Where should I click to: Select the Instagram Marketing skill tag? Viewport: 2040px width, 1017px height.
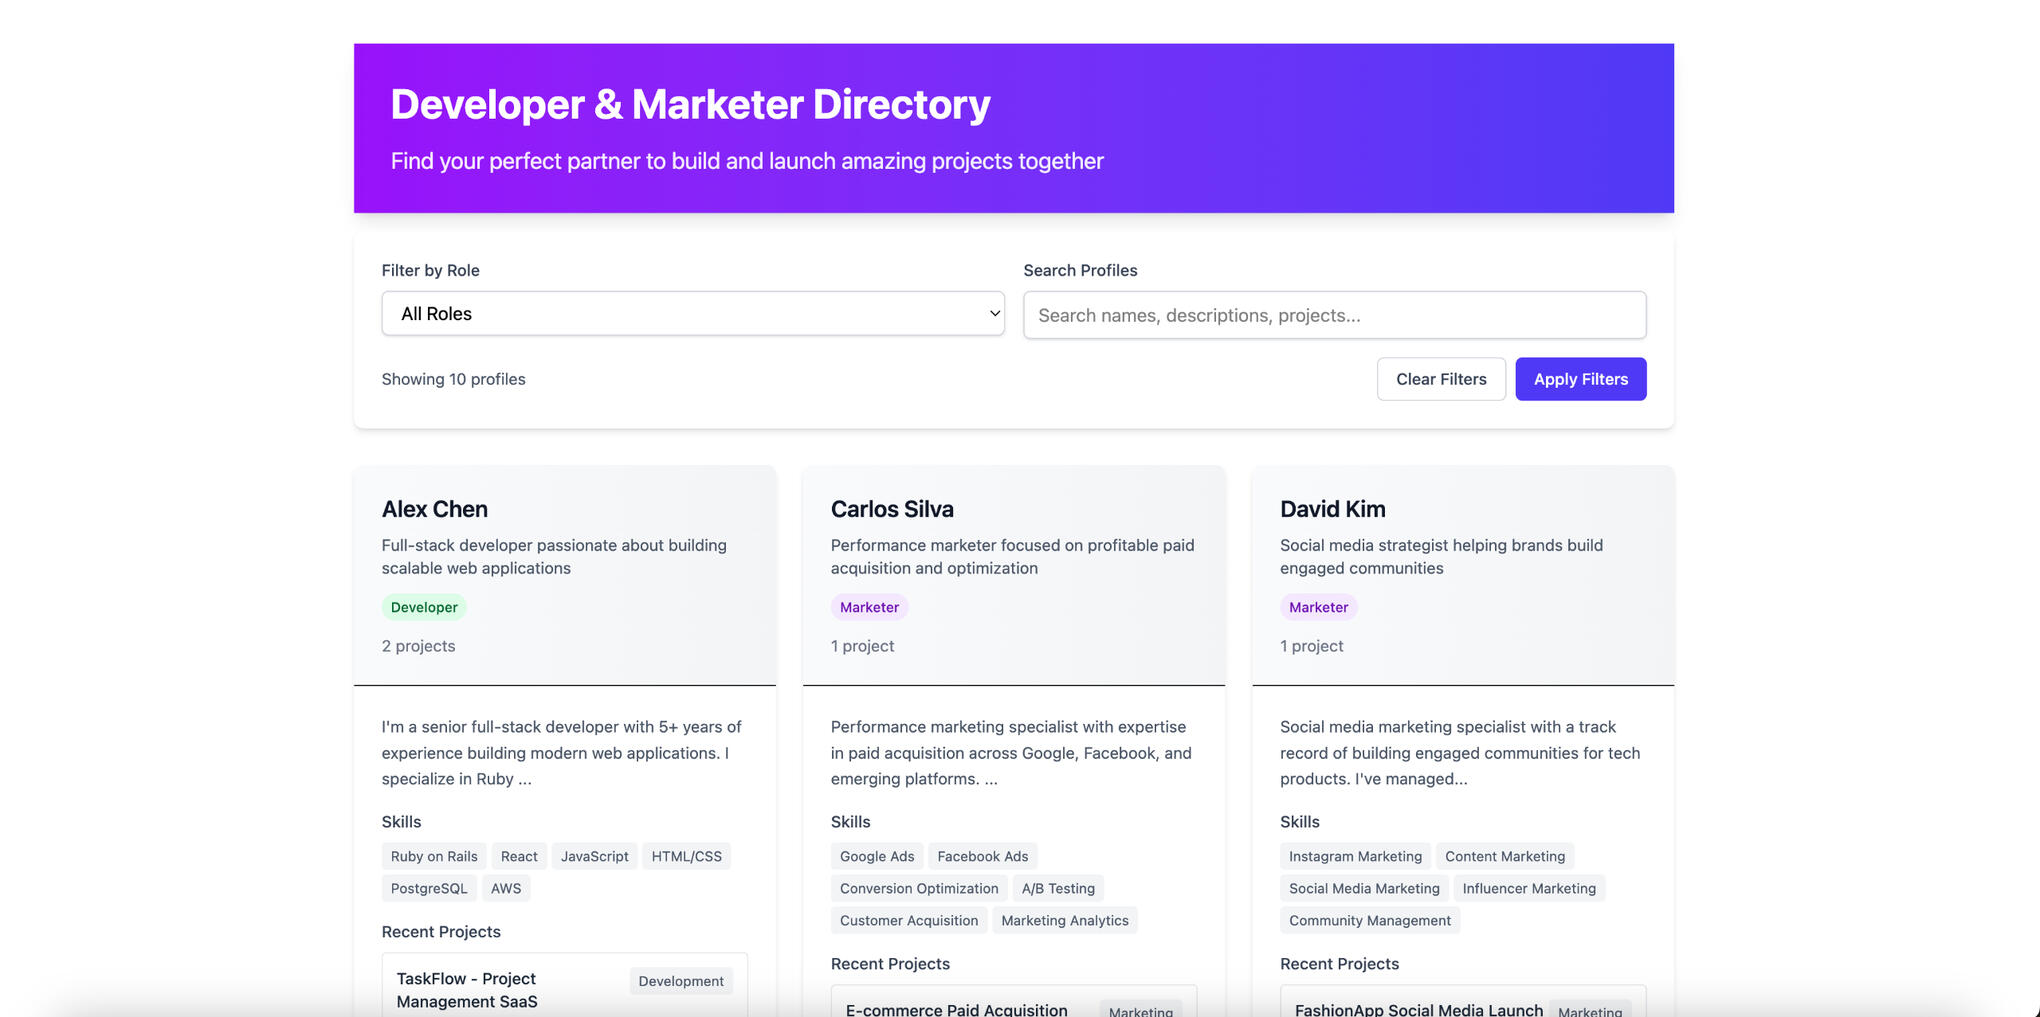point(1355,856)
